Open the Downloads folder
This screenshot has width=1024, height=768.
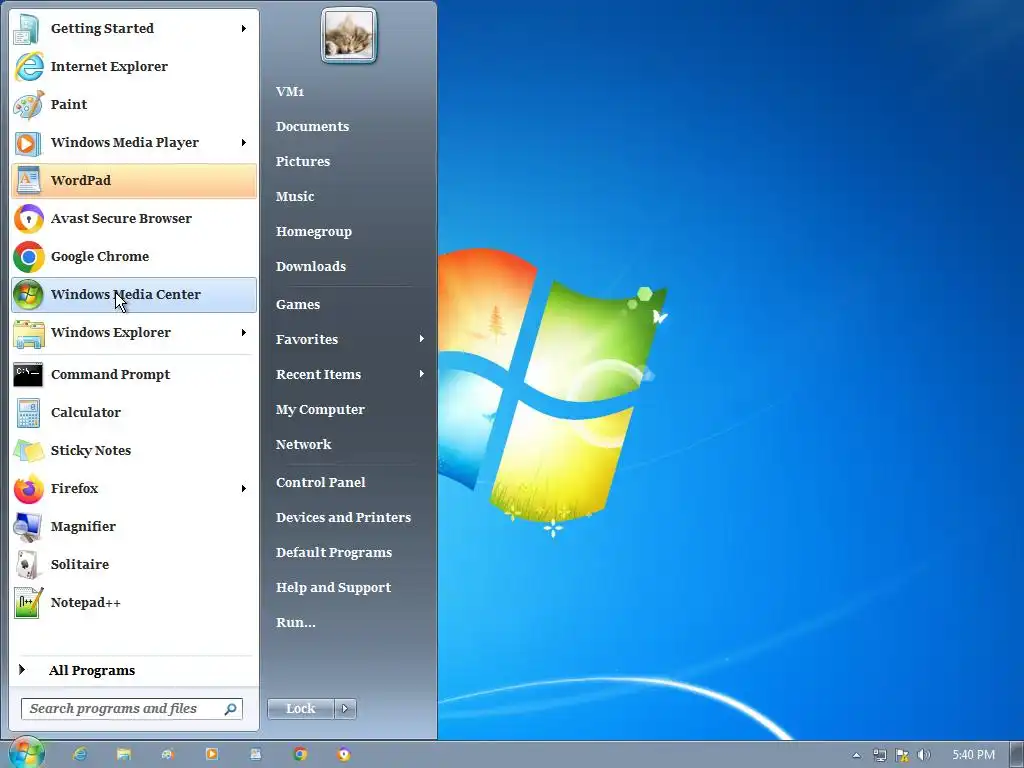click(x=311, y=266)
